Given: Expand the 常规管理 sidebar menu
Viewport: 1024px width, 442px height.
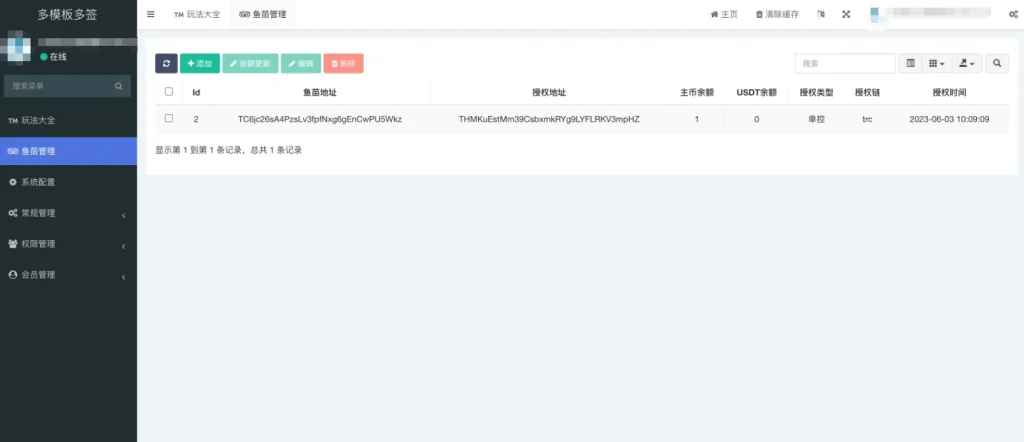Looking at the screenshot, I should (69, 213).
